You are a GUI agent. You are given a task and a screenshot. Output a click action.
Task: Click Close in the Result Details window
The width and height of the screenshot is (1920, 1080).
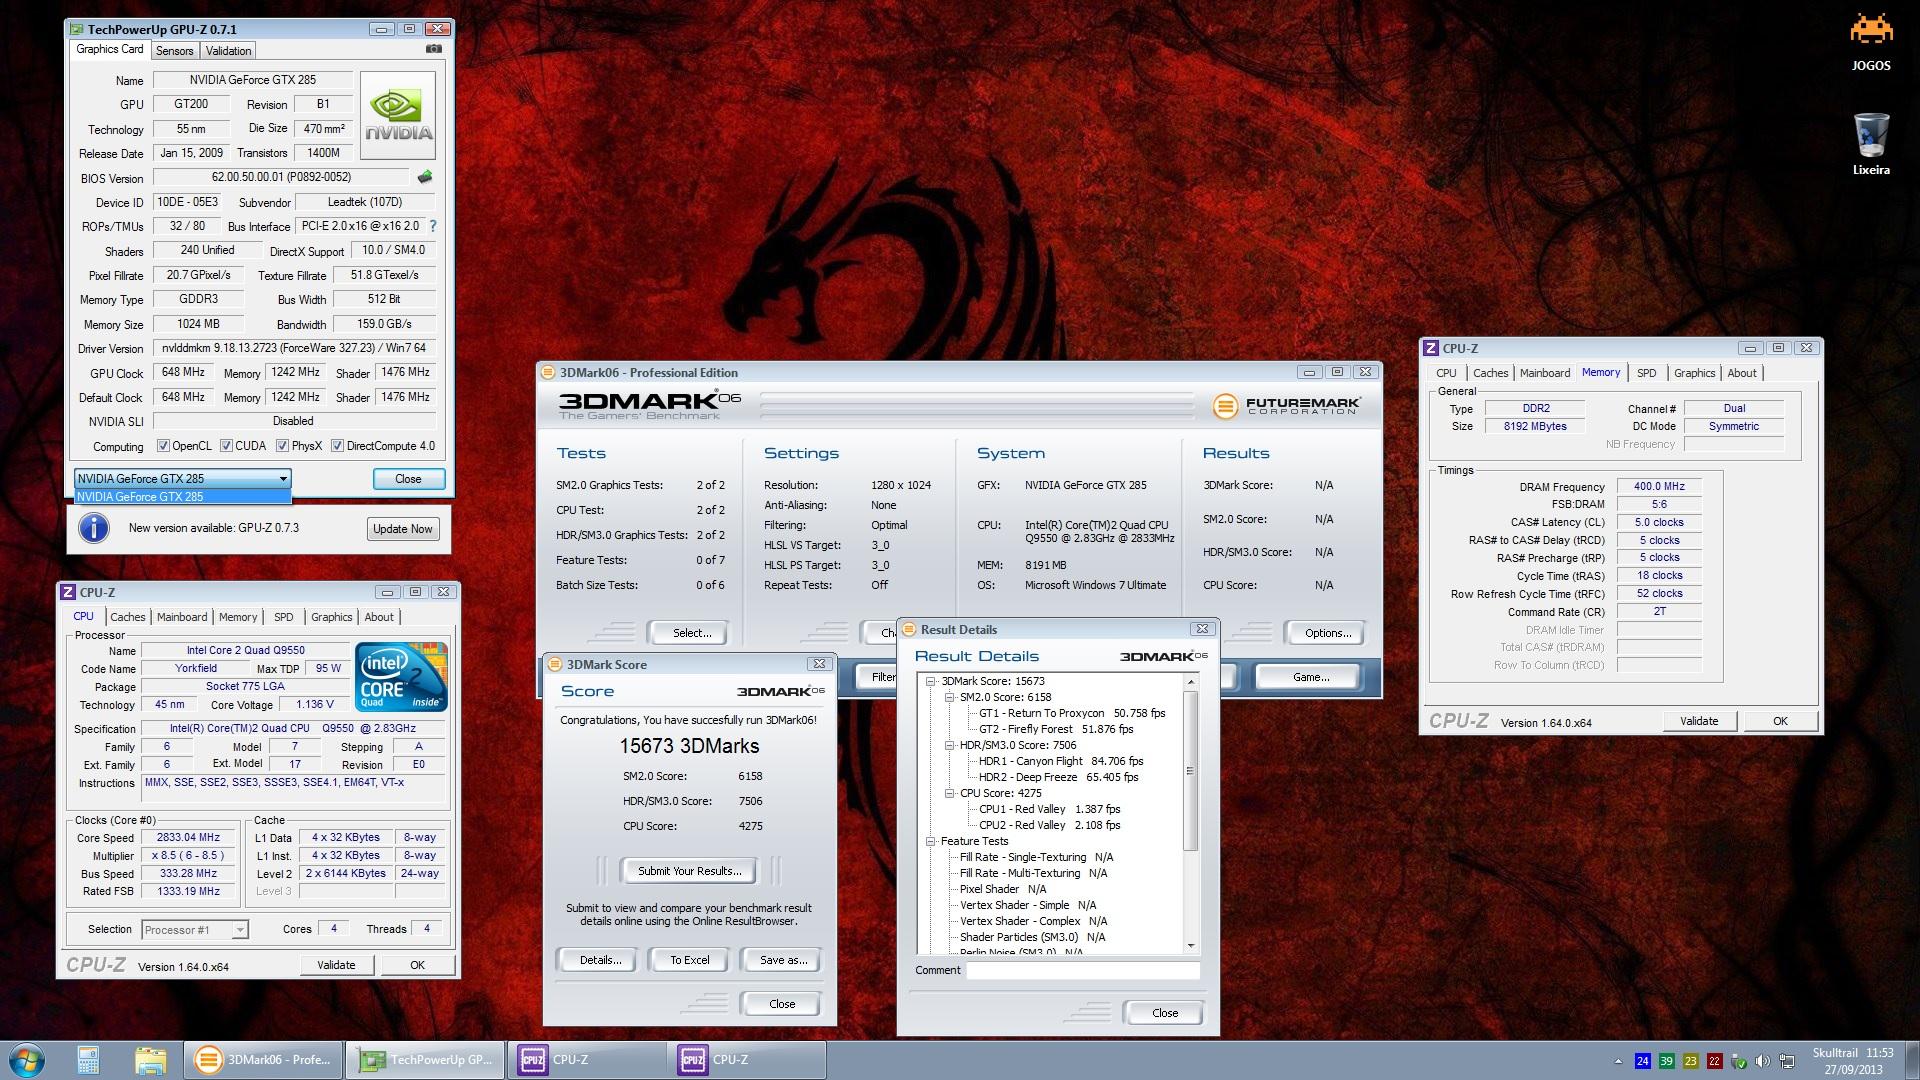(1165, 1013)
